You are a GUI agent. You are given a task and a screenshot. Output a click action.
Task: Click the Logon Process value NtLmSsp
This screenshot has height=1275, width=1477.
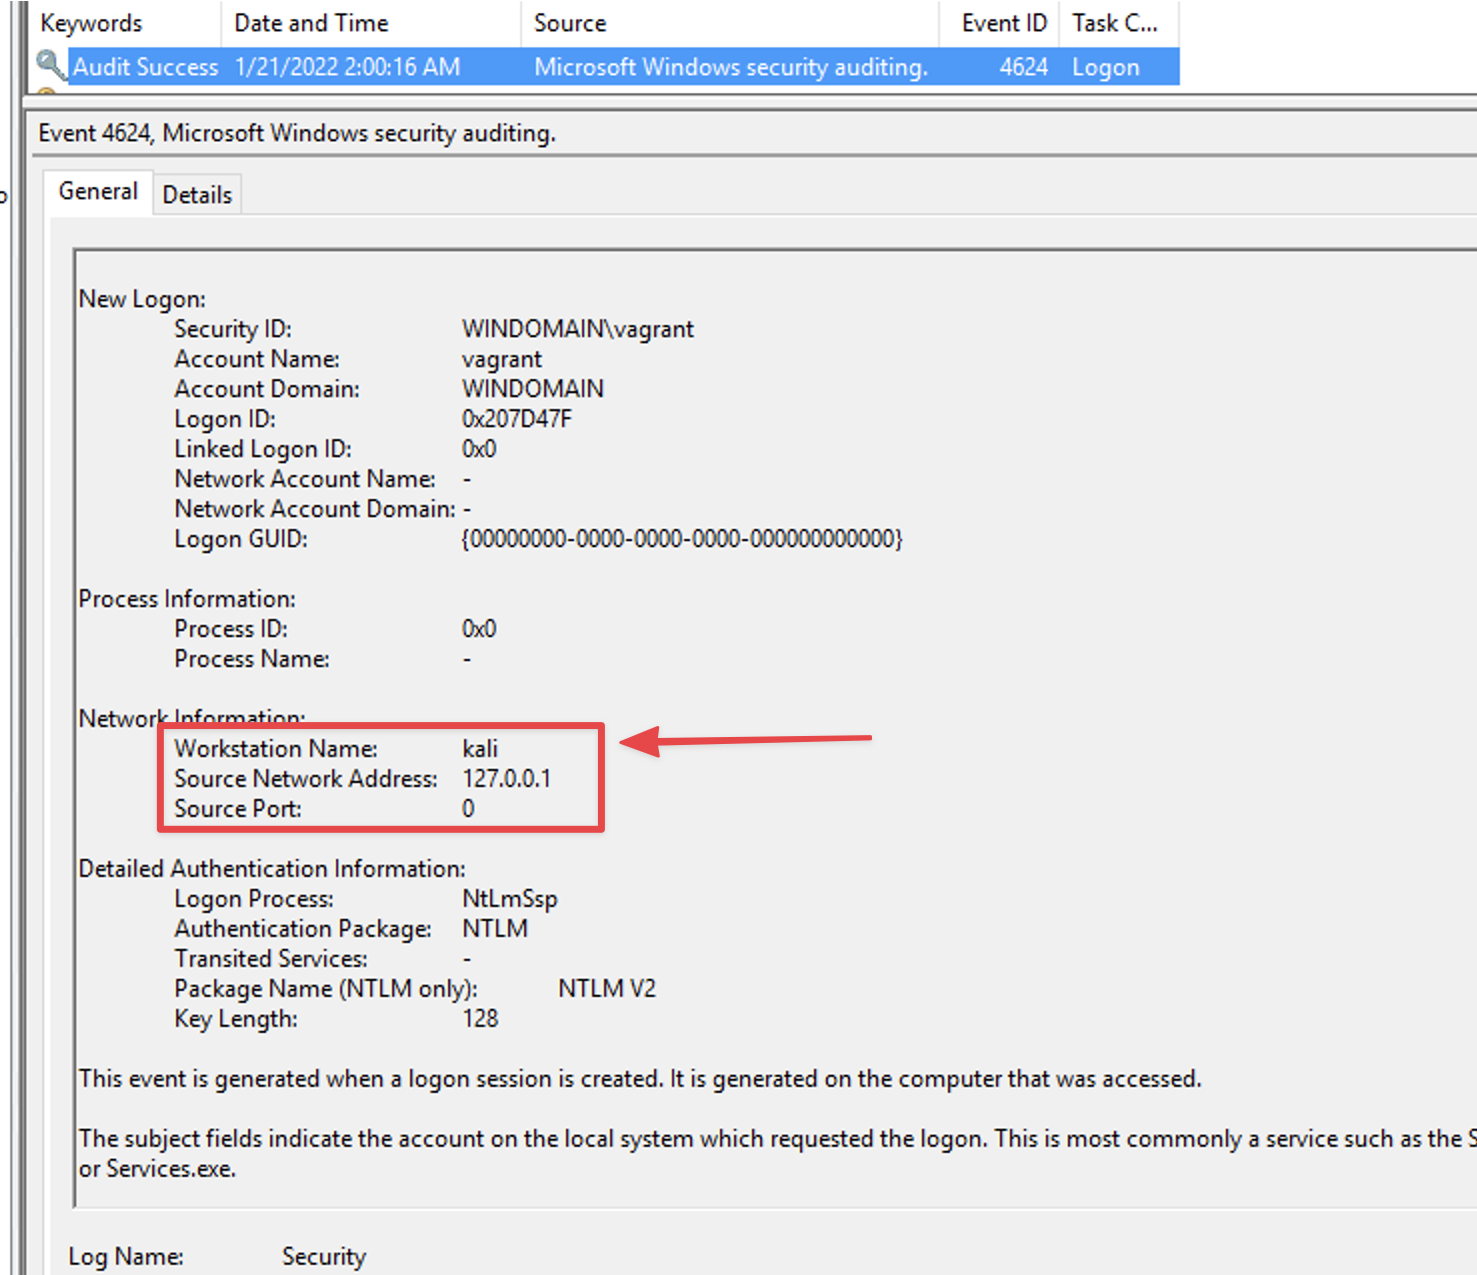(x=509, y=899)
